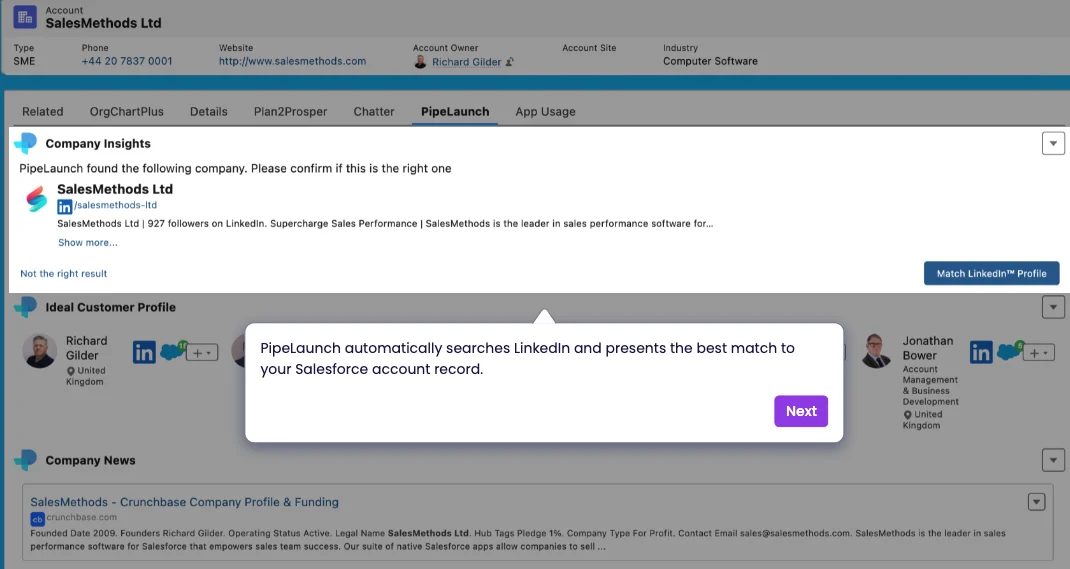The width and height of the screenshot is (1070, 569).
Task: Open the Company News section dropdown
Action: click(x=1053, y=460)
